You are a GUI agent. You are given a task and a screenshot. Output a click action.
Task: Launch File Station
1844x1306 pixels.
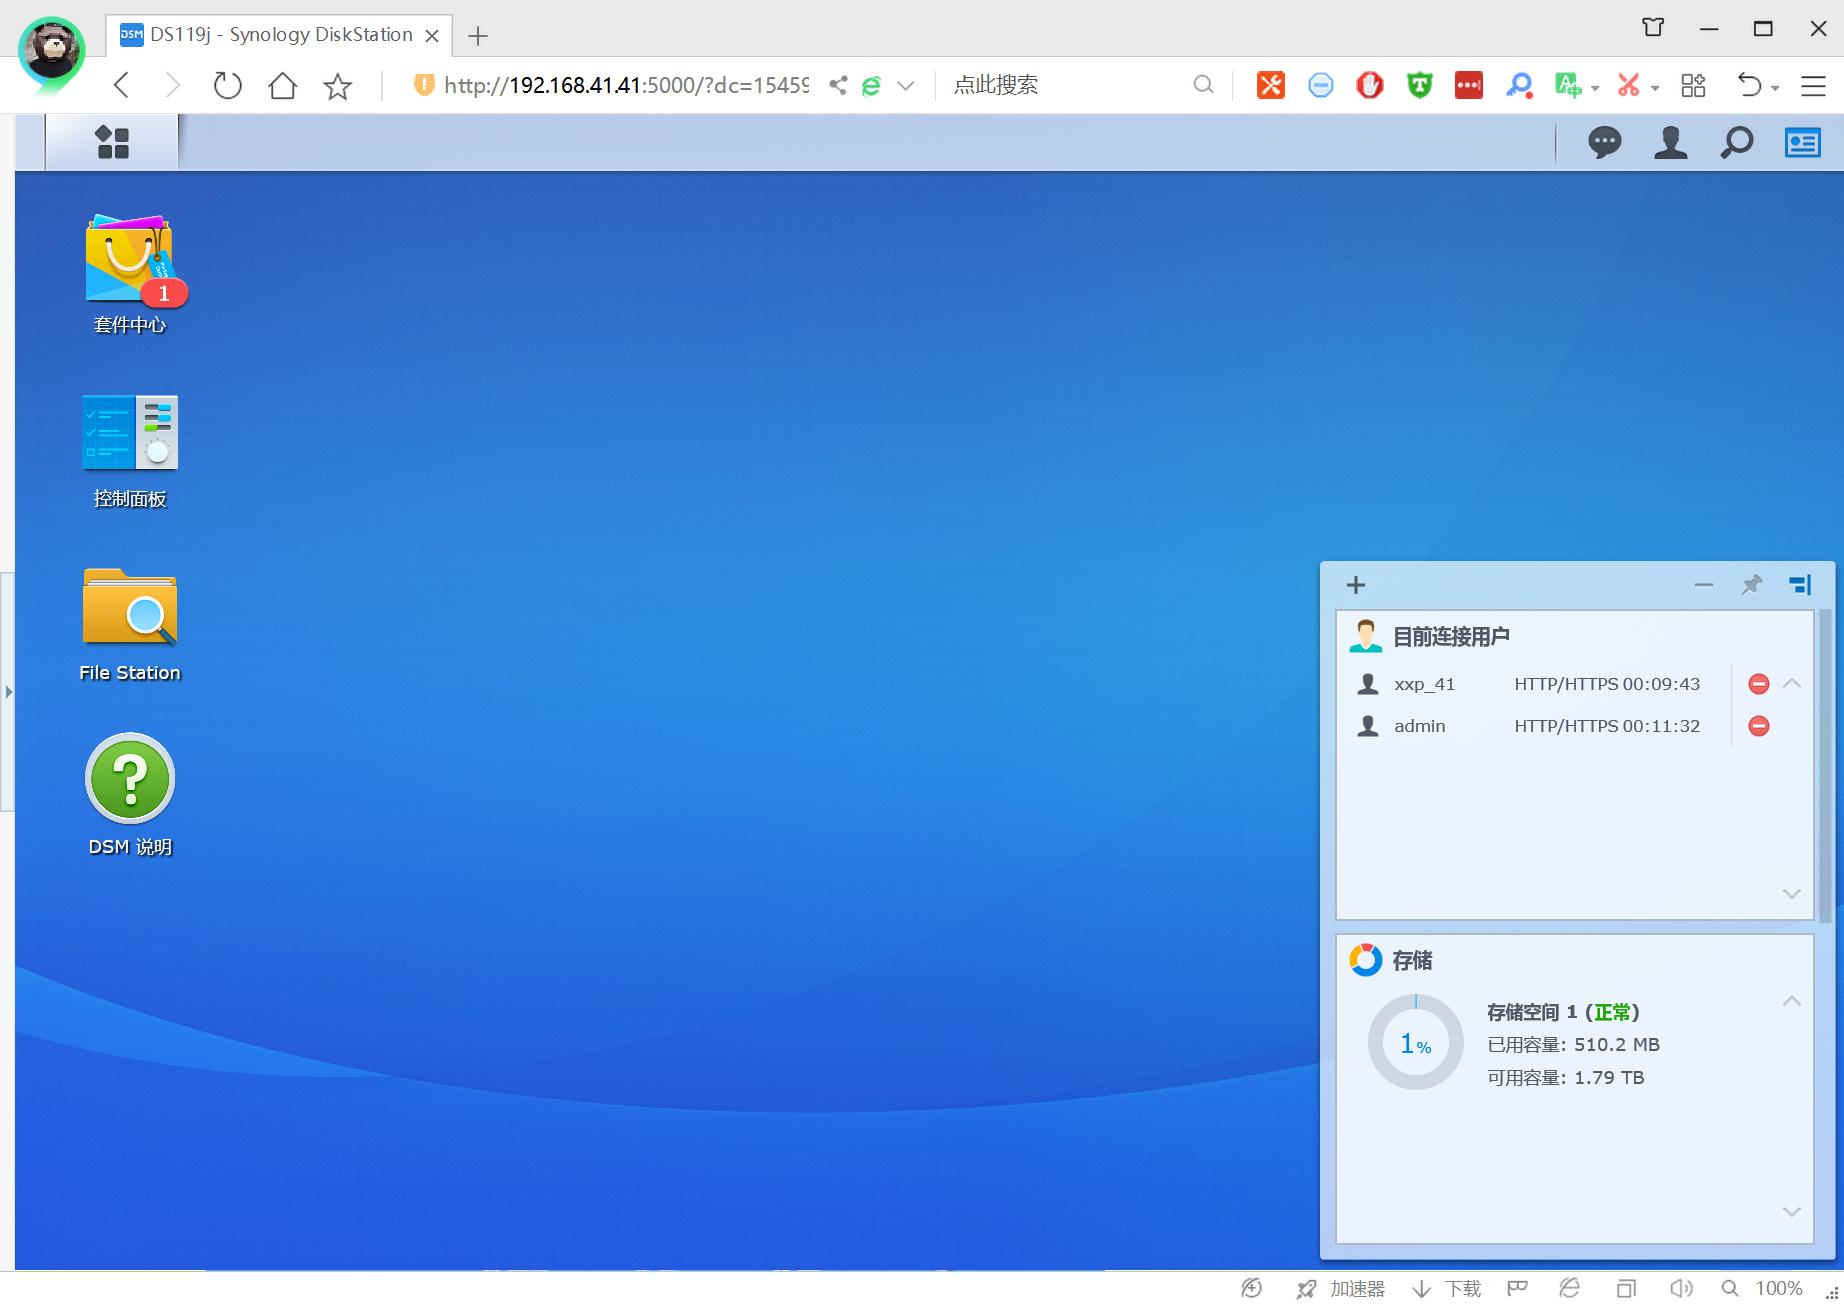click(x=130, y=625)
